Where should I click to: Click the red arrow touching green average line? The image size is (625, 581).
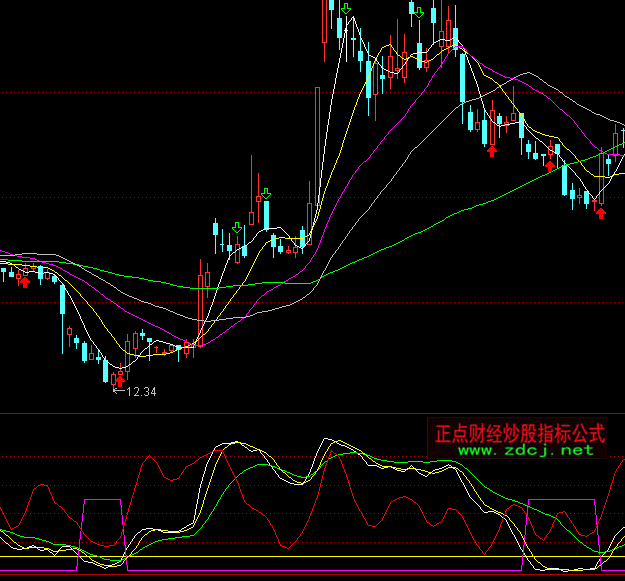click(x=550, y=165)
